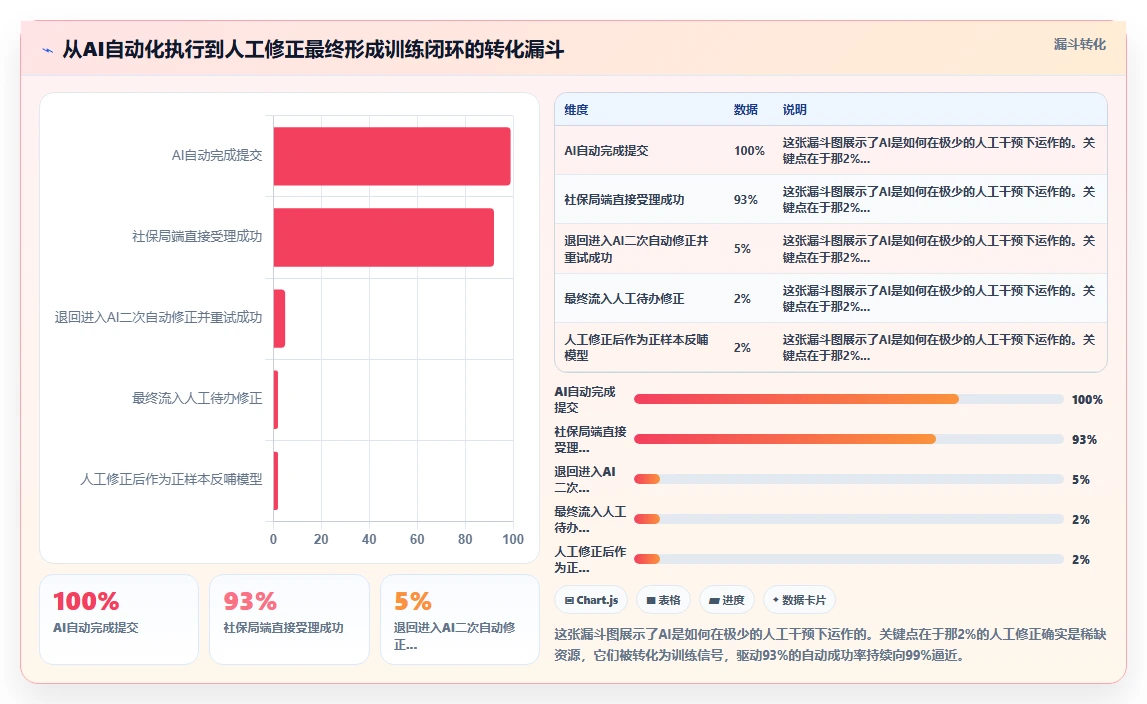The image size is (1147, 704).
Task: Click the 数据 column header
Action: click(745, 110)
